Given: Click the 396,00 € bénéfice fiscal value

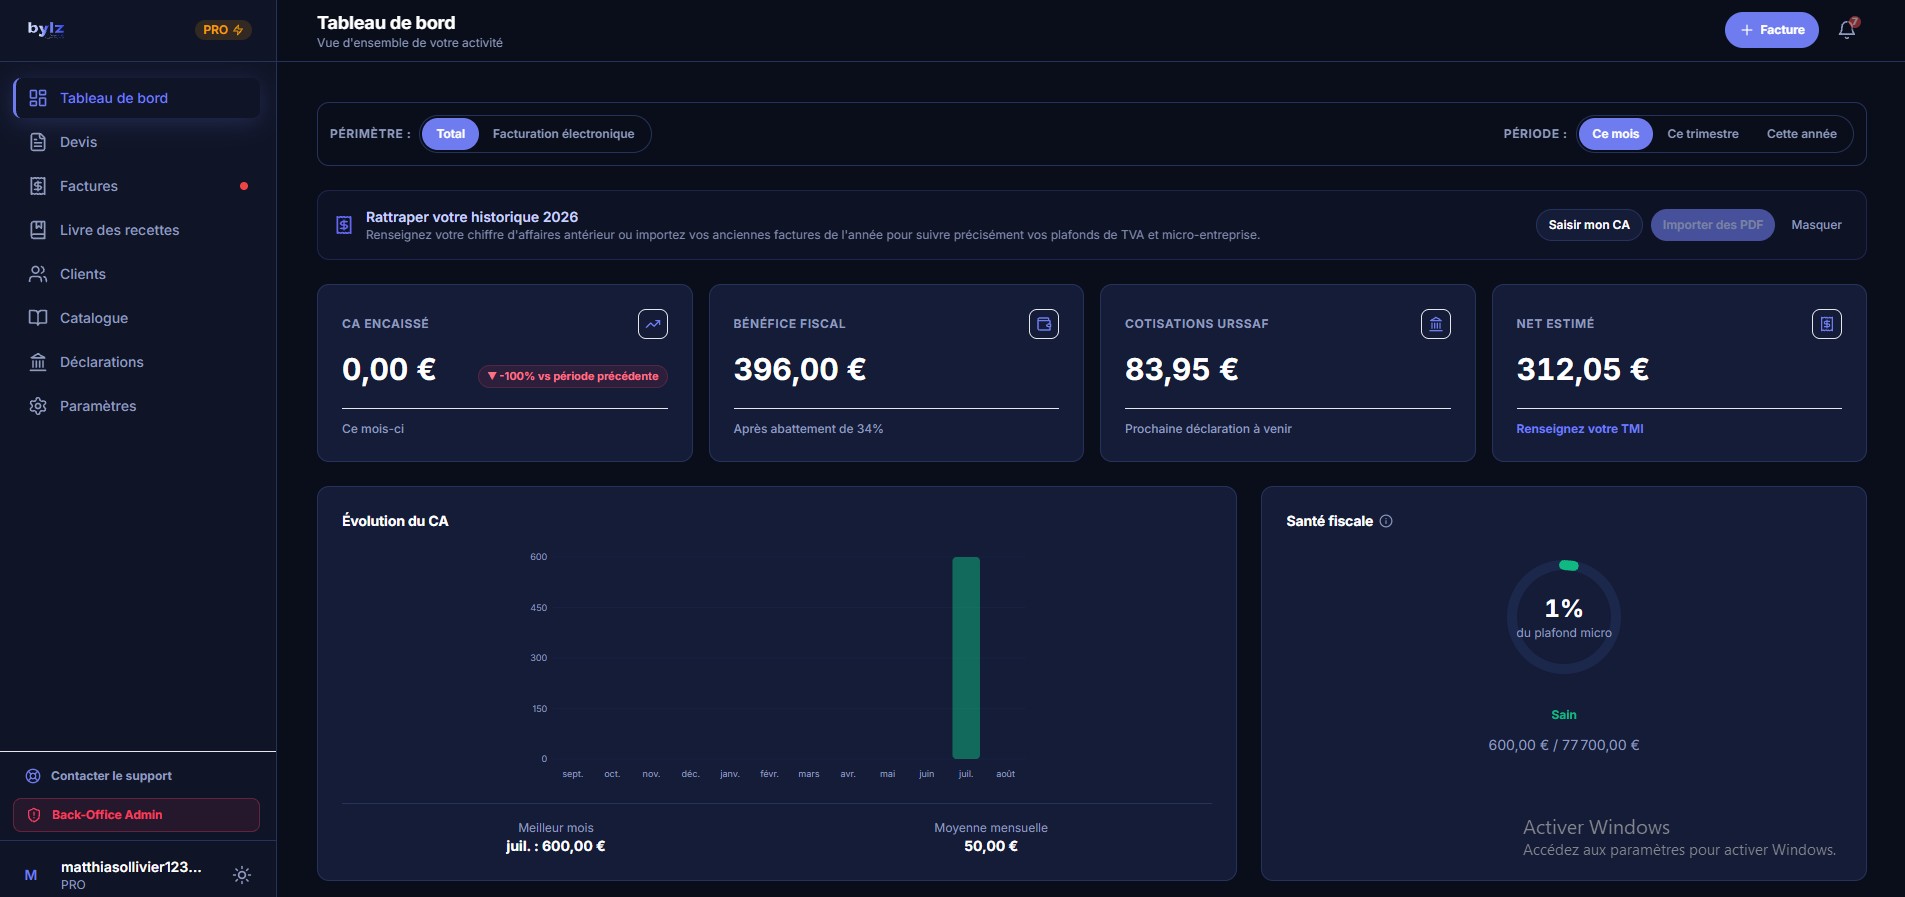Looking at the screenshot, I should click(x=800, y=370).
